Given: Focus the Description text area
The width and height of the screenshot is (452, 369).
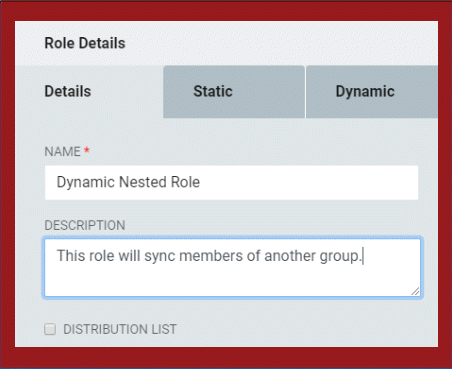Looking at the screenshot, I should (x=232, y=267).
